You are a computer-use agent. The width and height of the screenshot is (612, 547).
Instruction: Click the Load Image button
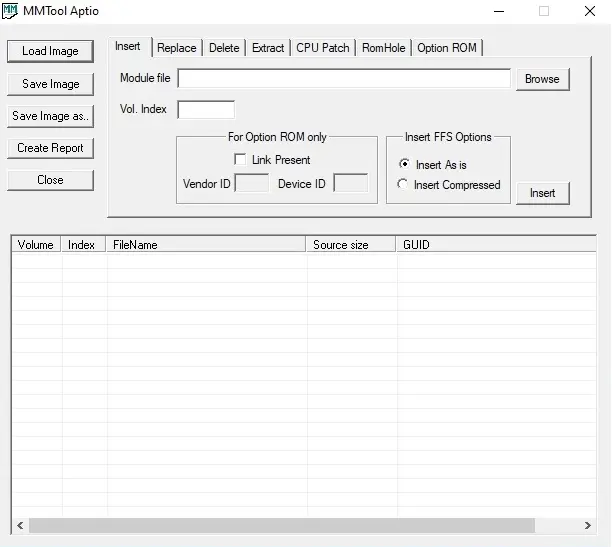click(x=50, y=51)
